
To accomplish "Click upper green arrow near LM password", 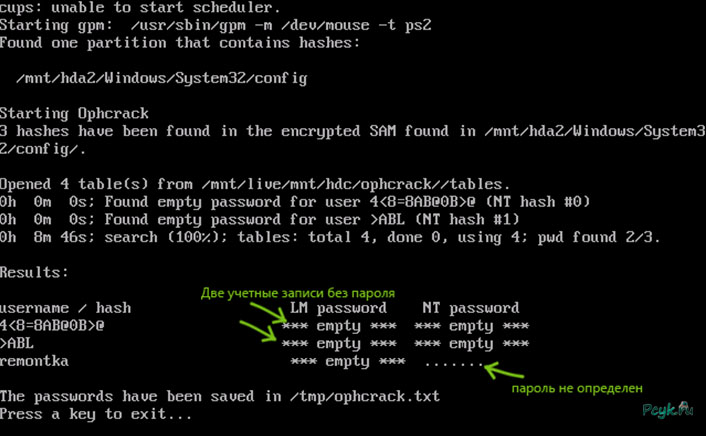I will pos(268,312).
